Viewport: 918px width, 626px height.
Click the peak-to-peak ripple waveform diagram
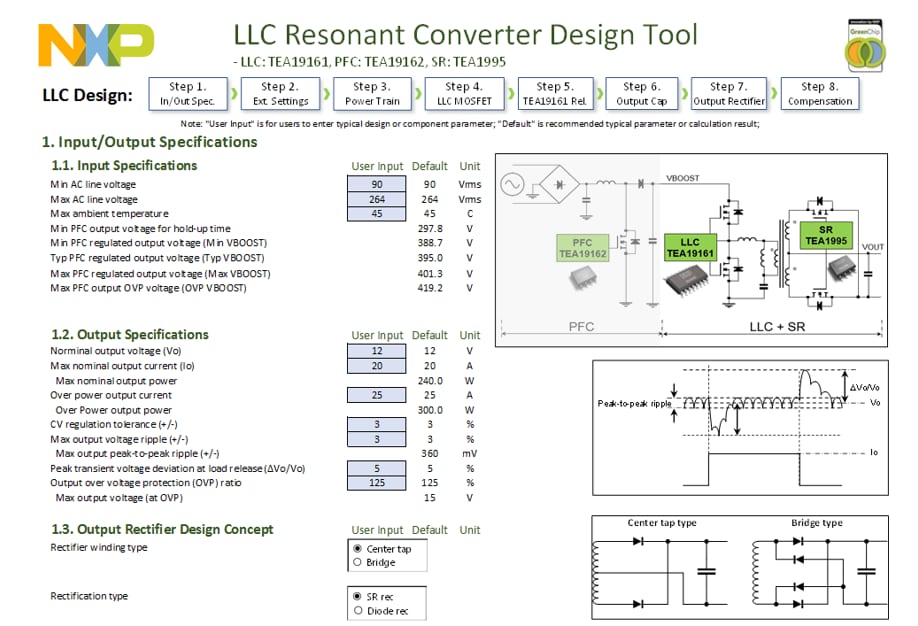point(738,429)
